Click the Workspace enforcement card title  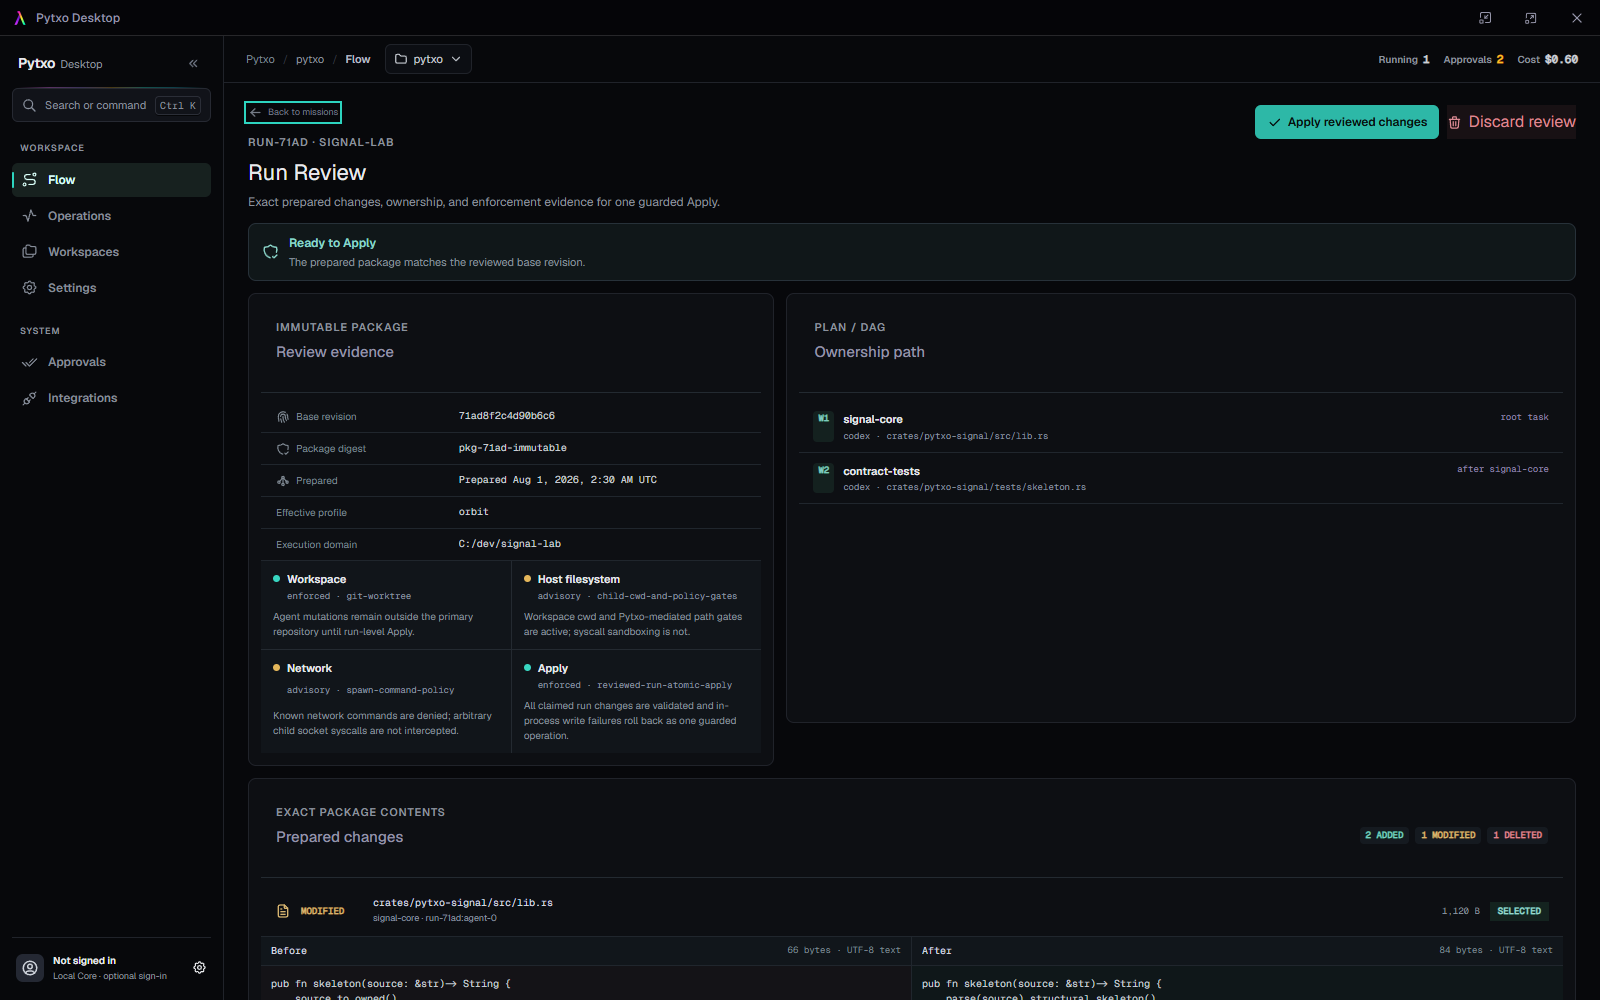click(317, 580)
